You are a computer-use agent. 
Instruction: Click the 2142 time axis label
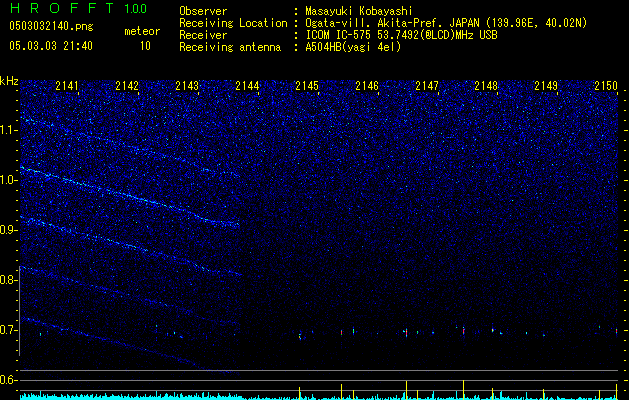point(127,86)
